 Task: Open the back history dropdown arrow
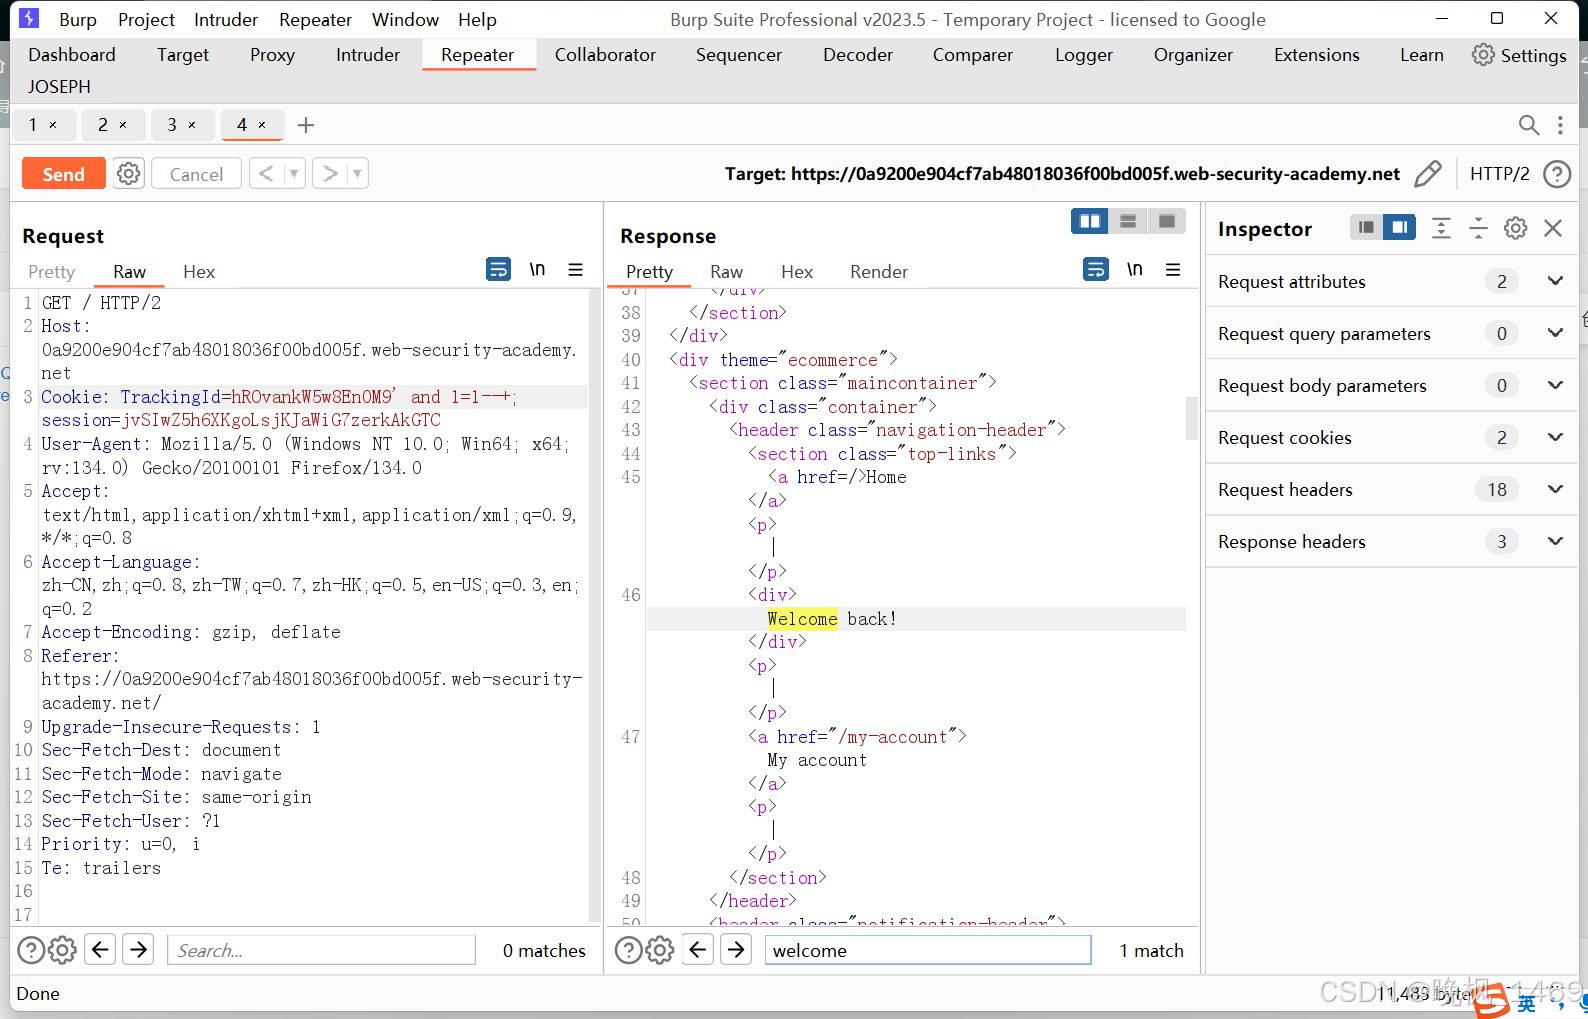[294, 174]
